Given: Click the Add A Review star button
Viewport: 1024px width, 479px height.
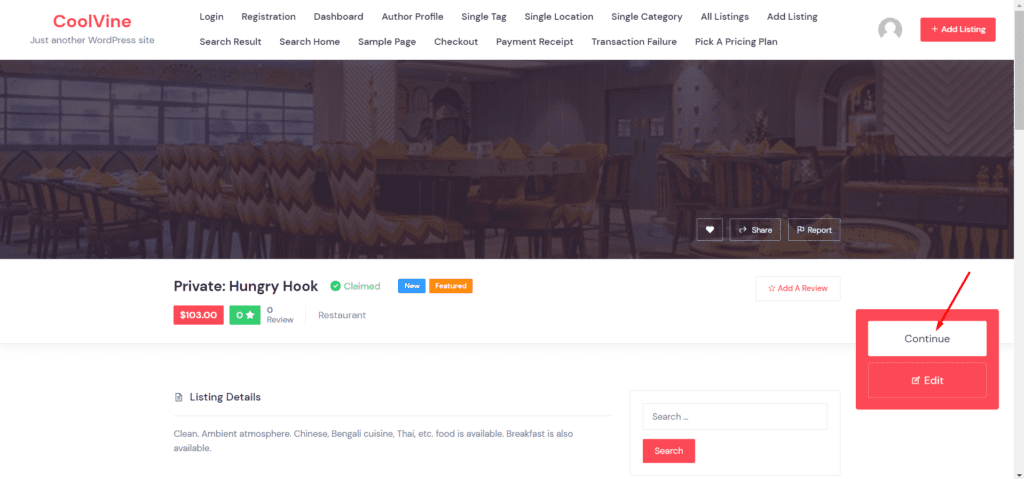Looking at the screenshot, I should point(797,288).
